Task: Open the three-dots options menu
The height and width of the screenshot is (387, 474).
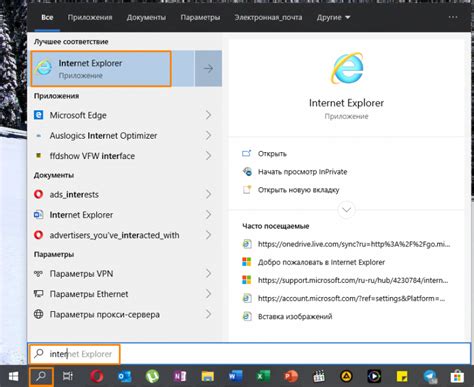Action: pos(453,17)
